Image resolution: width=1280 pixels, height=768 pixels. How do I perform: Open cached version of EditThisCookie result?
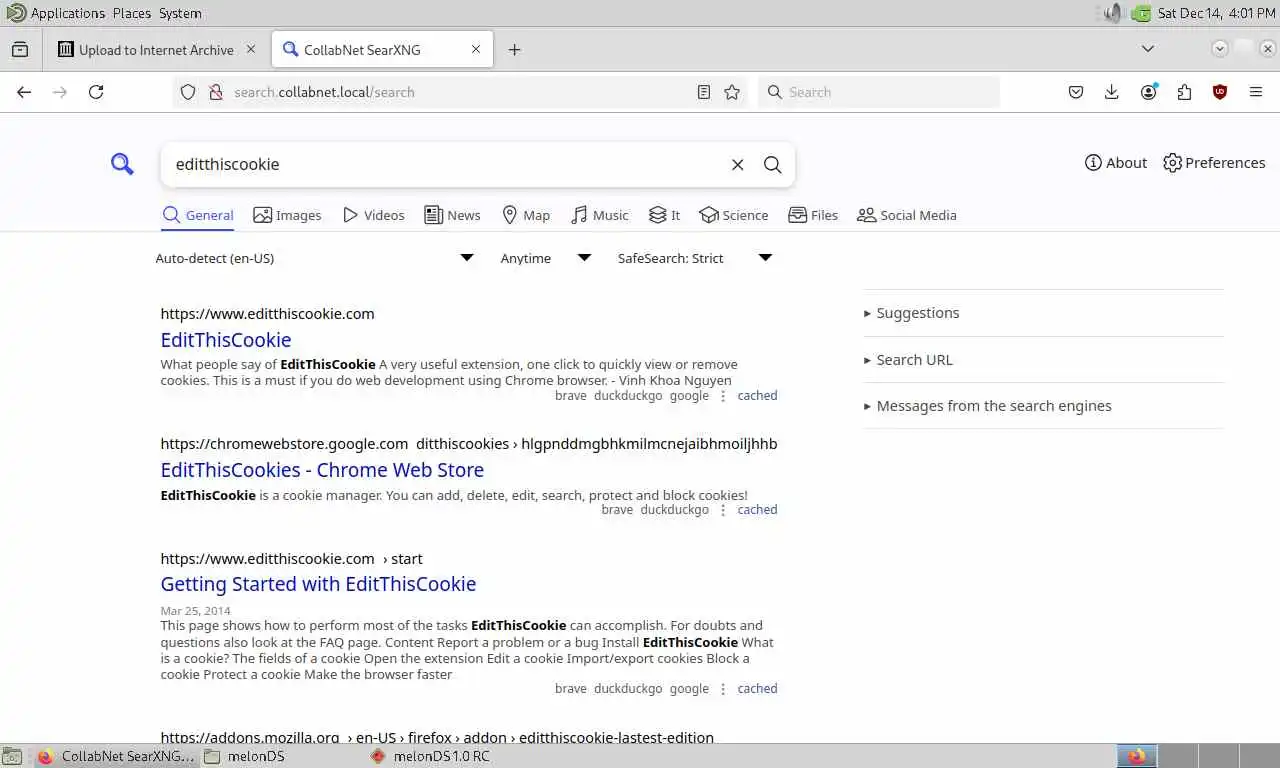coord(757,396)
